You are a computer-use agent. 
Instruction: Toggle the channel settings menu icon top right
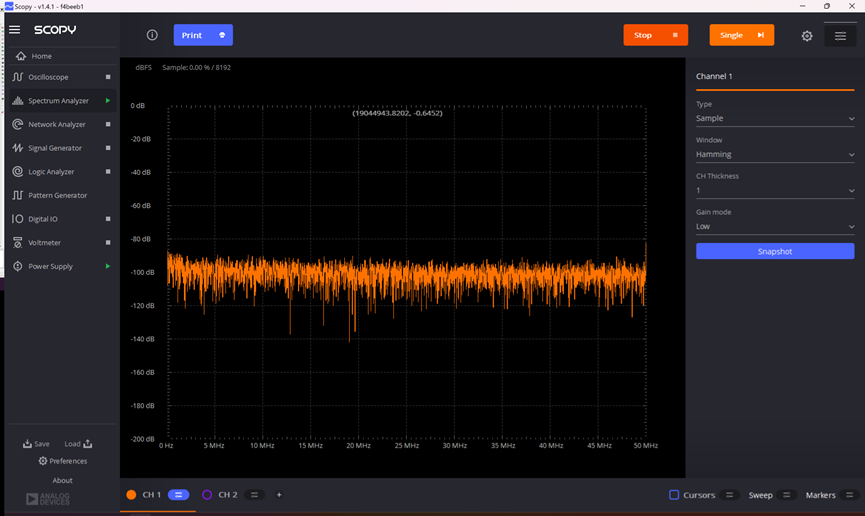click(840, 36)
